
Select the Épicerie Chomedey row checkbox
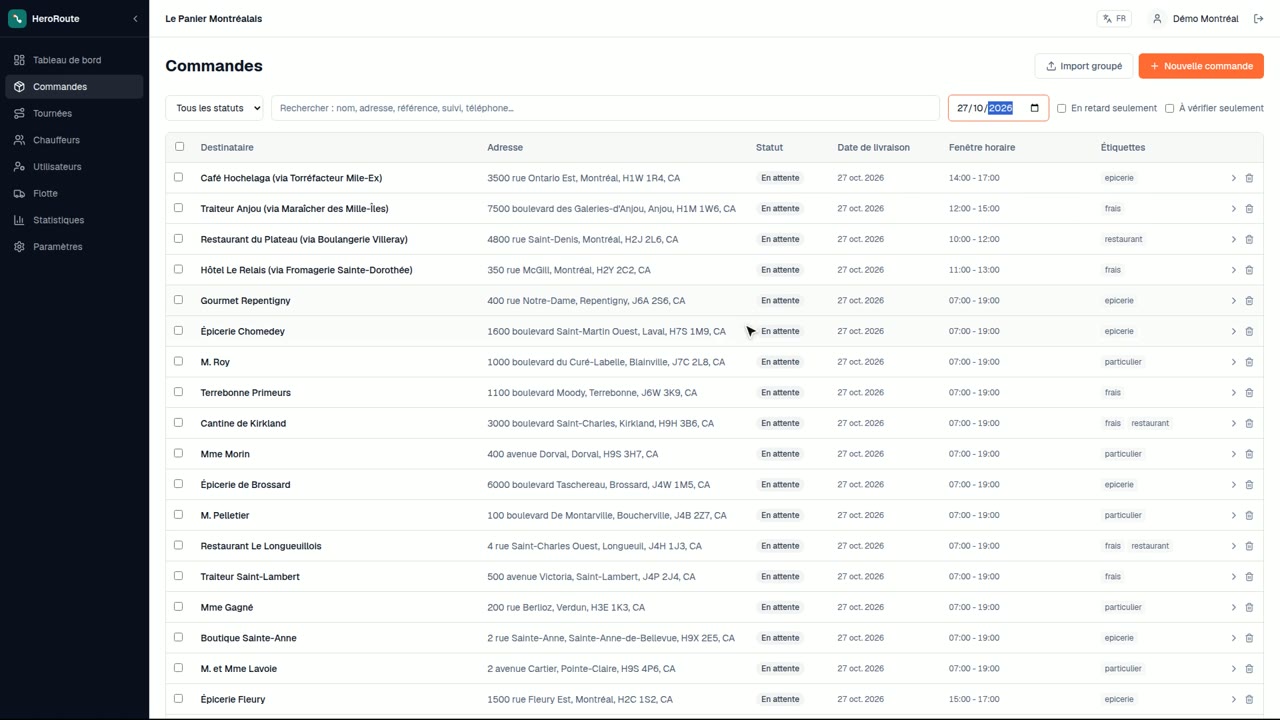pos(179,331)
